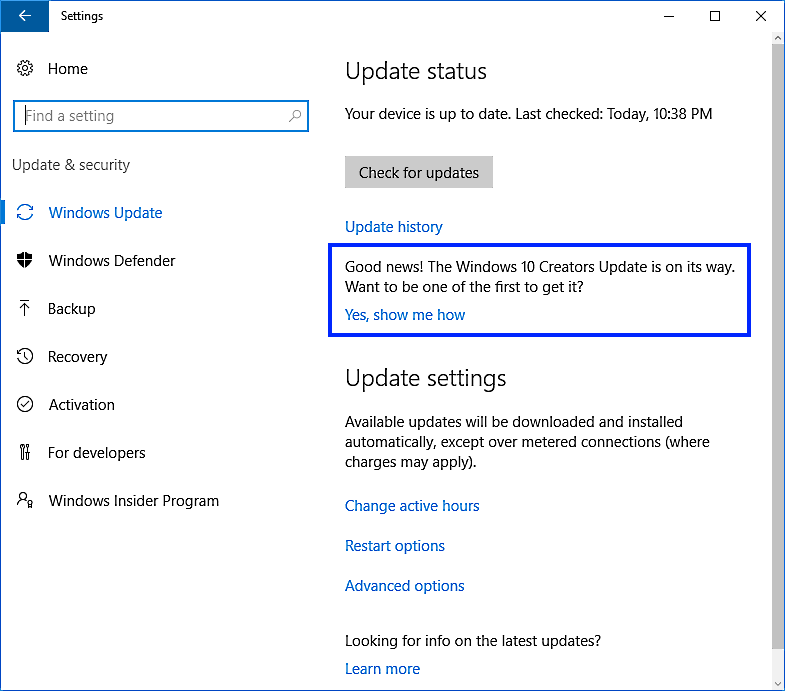The height and width of the screenshot is (691, 785).
Task: Go to the Recovery settings page
Action: pos(77,357)
